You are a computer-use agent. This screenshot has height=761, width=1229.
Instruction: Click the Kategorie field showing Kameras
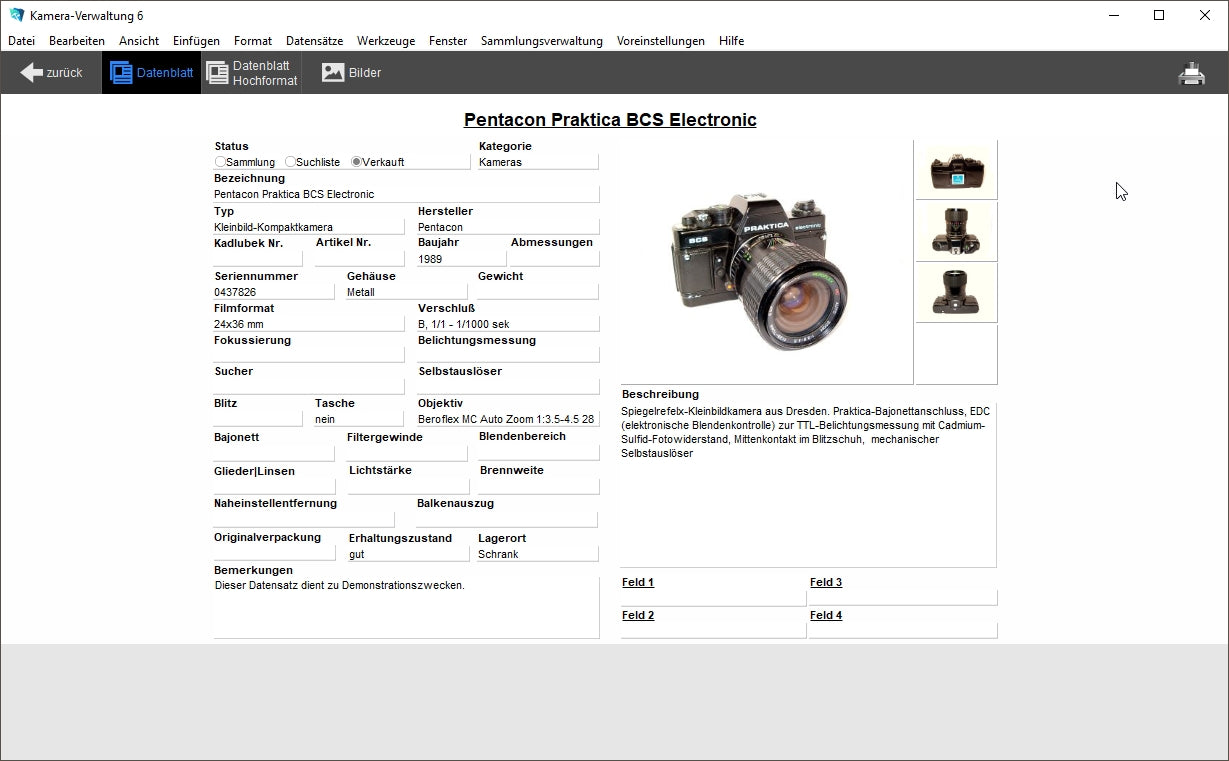(537, 162)
